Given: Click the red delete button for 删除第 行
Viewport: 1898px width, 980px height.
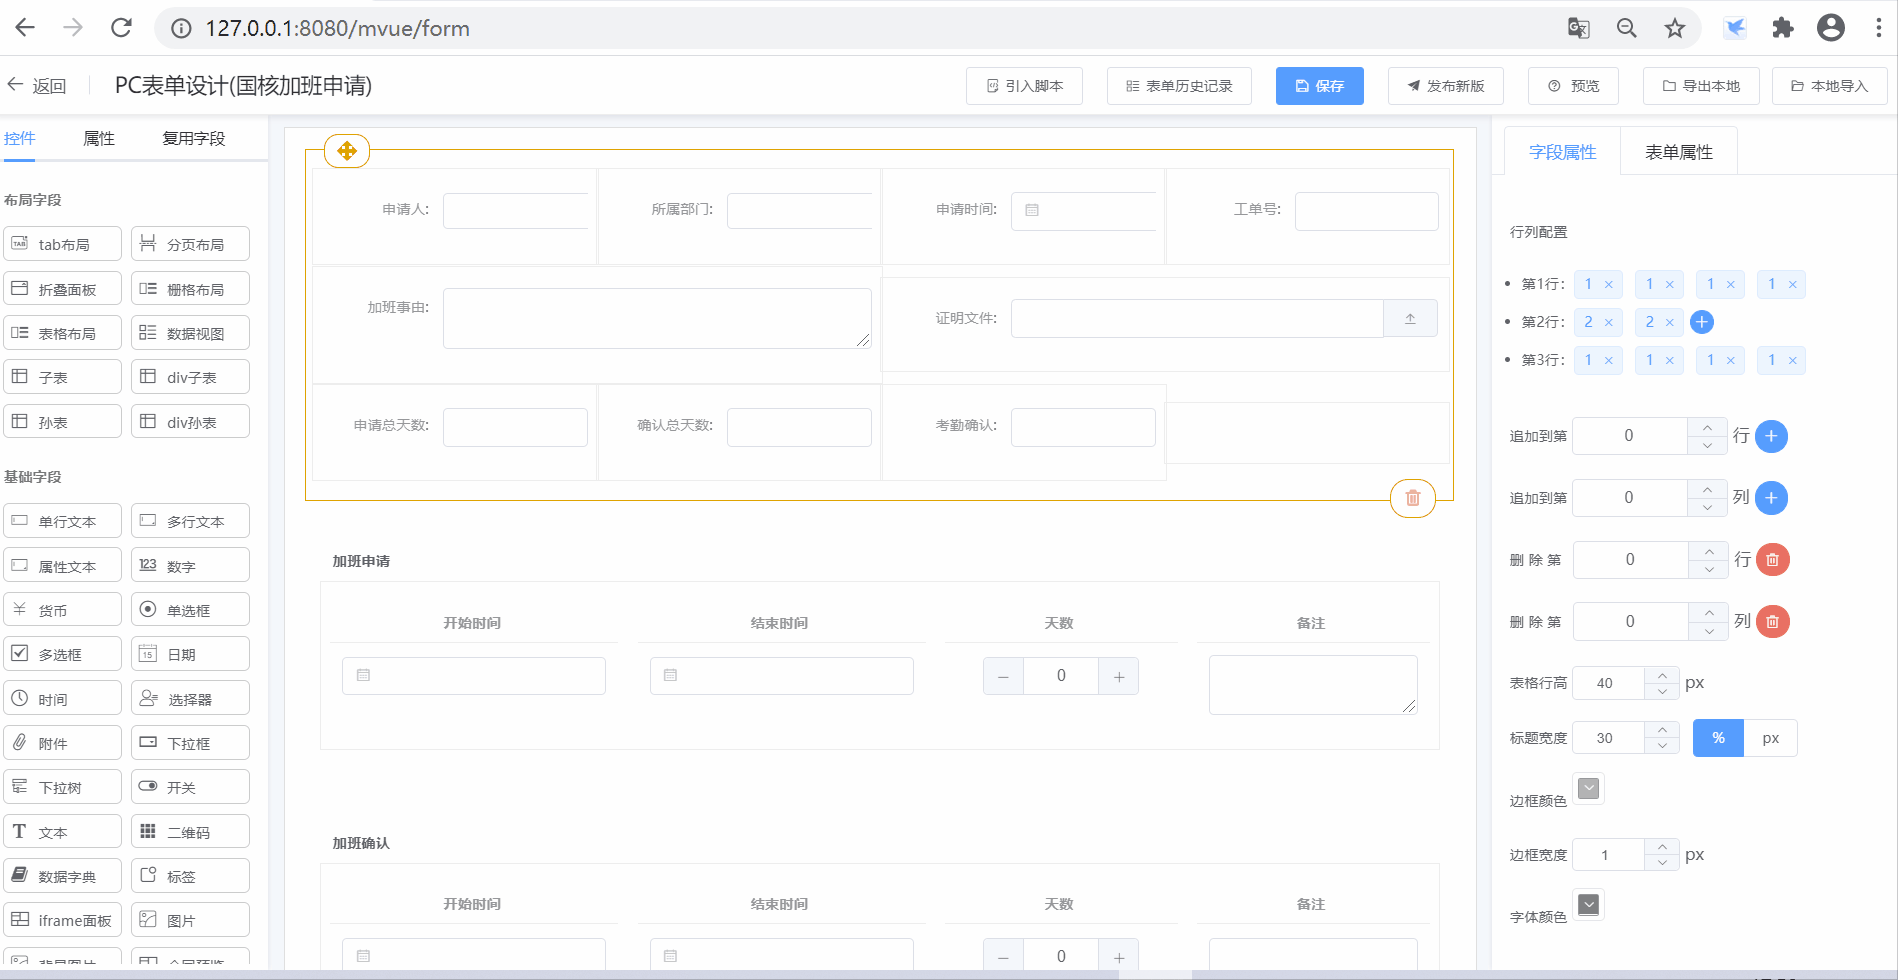Looking at the screenshot, I should pos(1772,560).
